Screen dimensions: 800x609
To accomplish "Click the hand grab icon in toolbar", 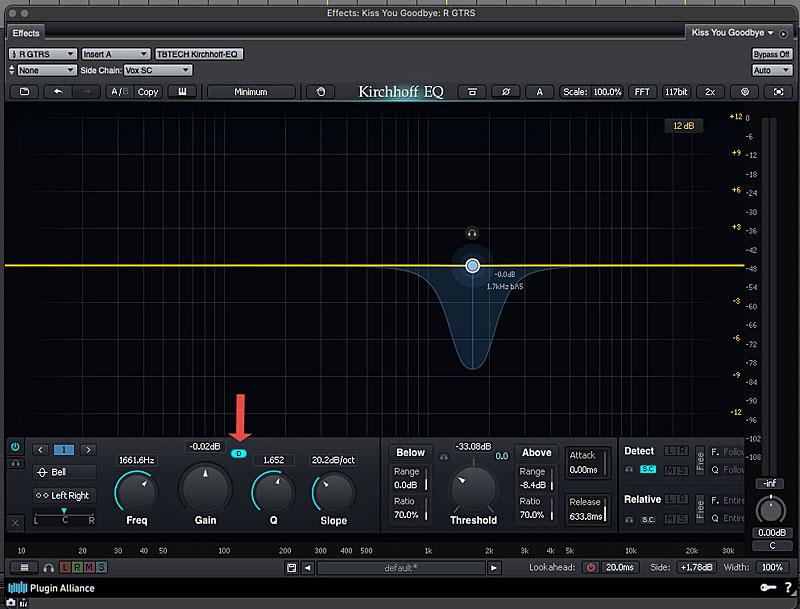I will (320, 92).
